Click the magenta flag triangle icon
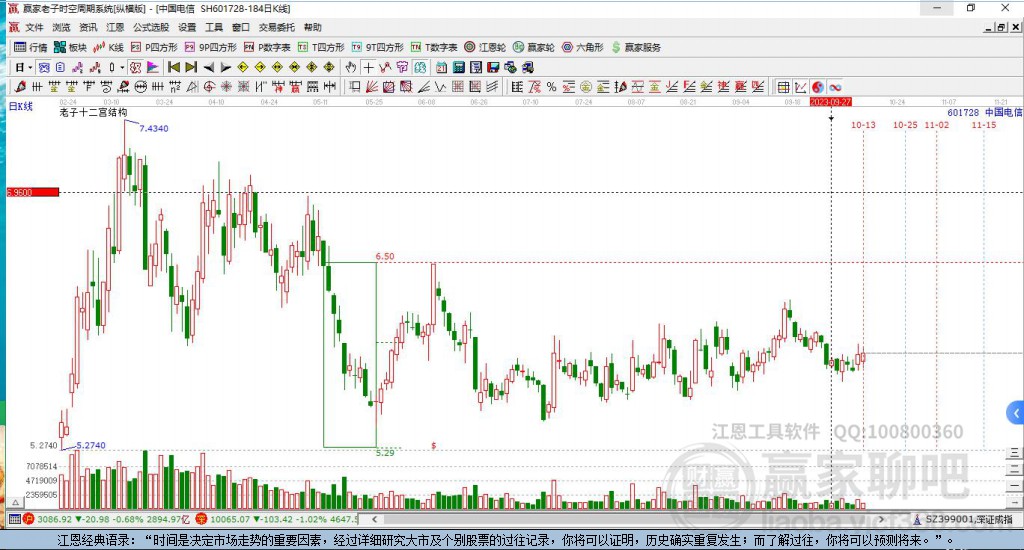The image size is (1024, 550). 152,67
